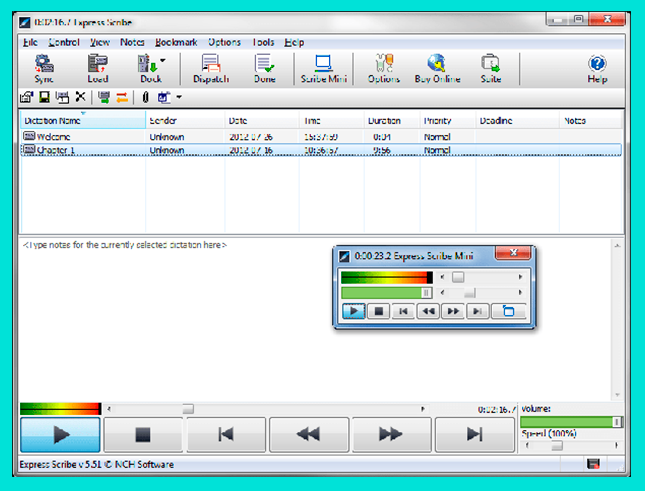
Task: Expand the Dock button dropdown arrow
Action: (x=163, y=60)
